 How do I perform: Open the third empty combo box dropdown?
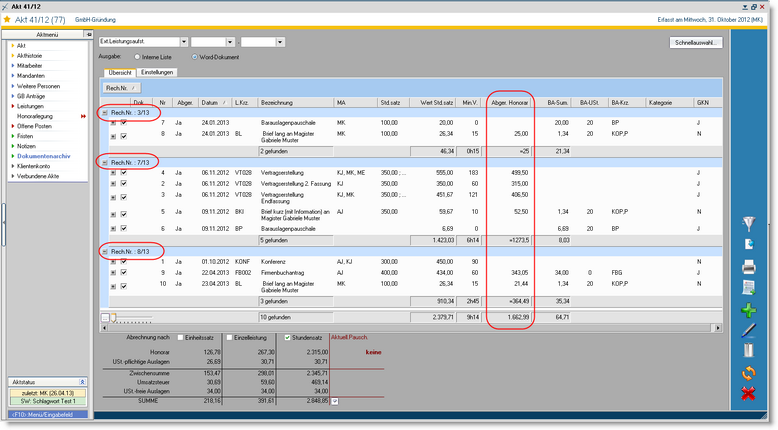[x=280, y=42]
